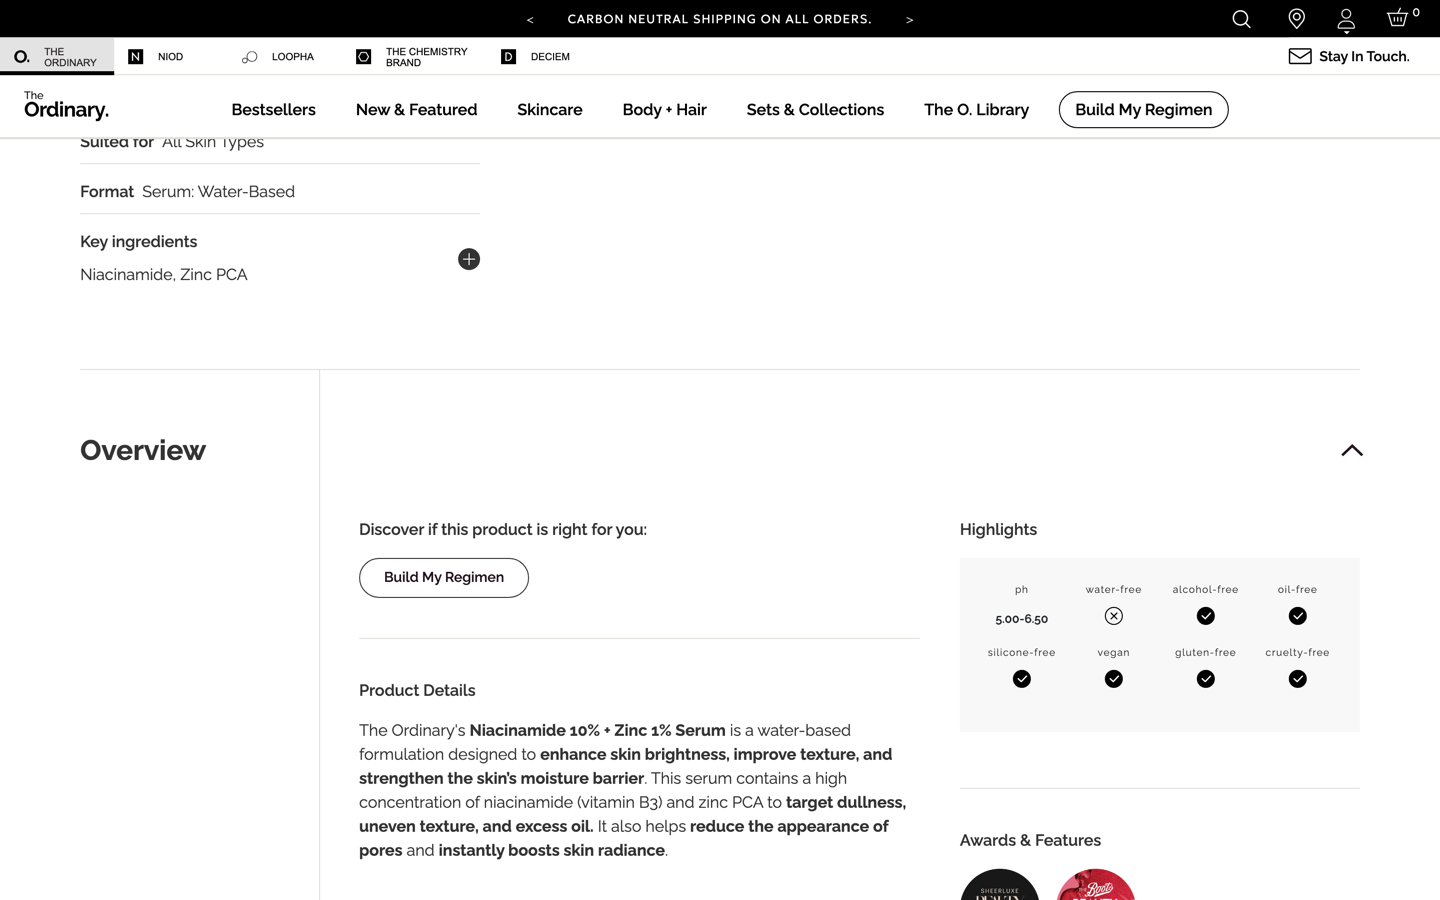This screenshot has width=1440, height=900.
Task: Switch to LOOPHA brand tab
Action: point(278,57)
